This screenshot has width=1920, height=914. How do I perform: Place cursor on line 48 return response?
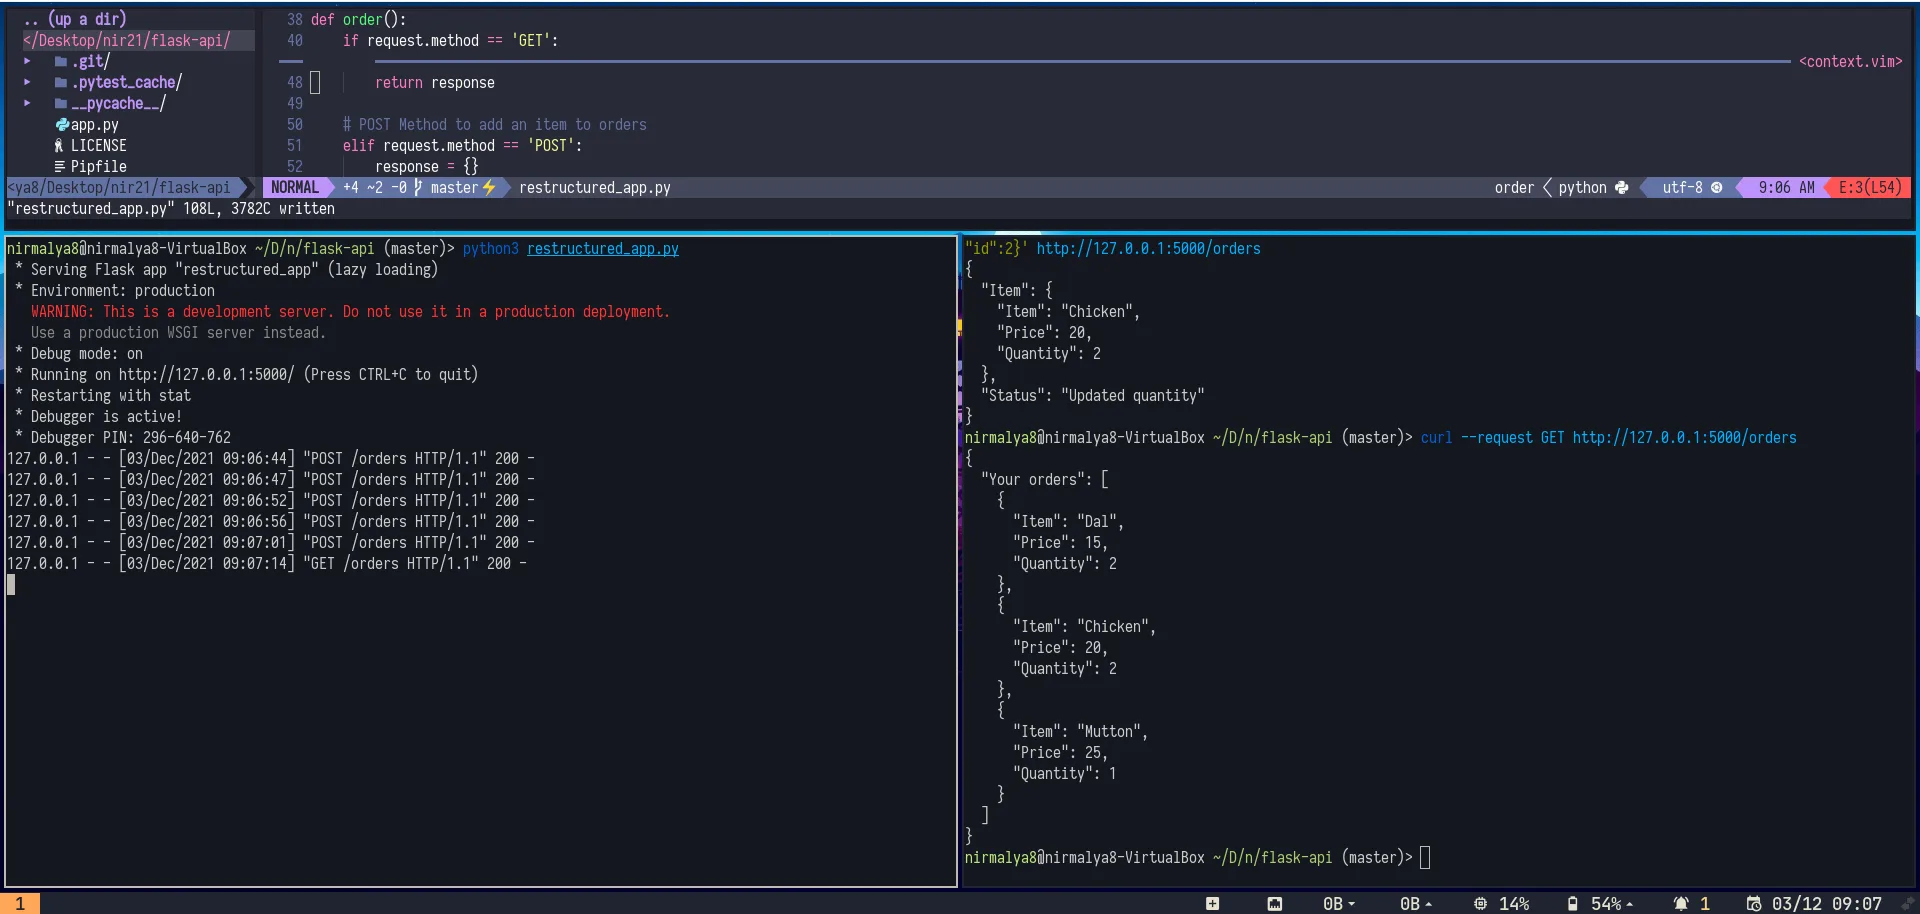point(435,82)
